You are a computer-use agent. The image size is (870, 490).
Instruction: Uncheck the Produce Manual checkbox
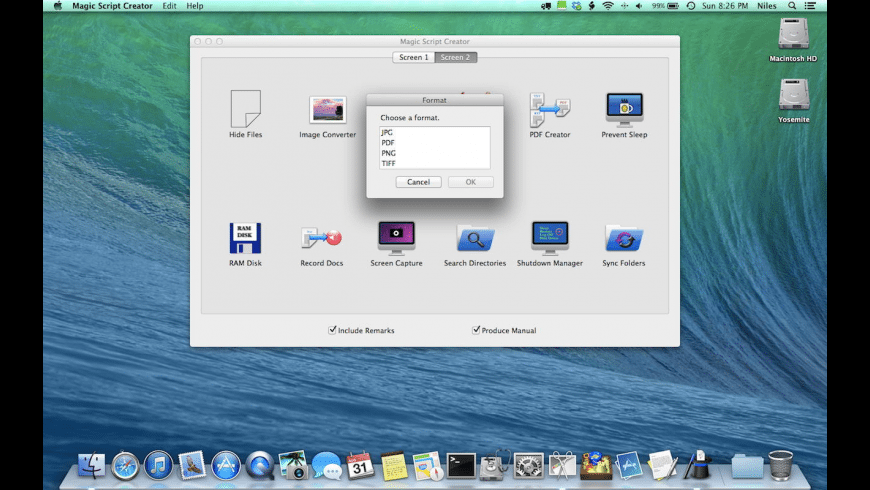click(x=477, y=329)
